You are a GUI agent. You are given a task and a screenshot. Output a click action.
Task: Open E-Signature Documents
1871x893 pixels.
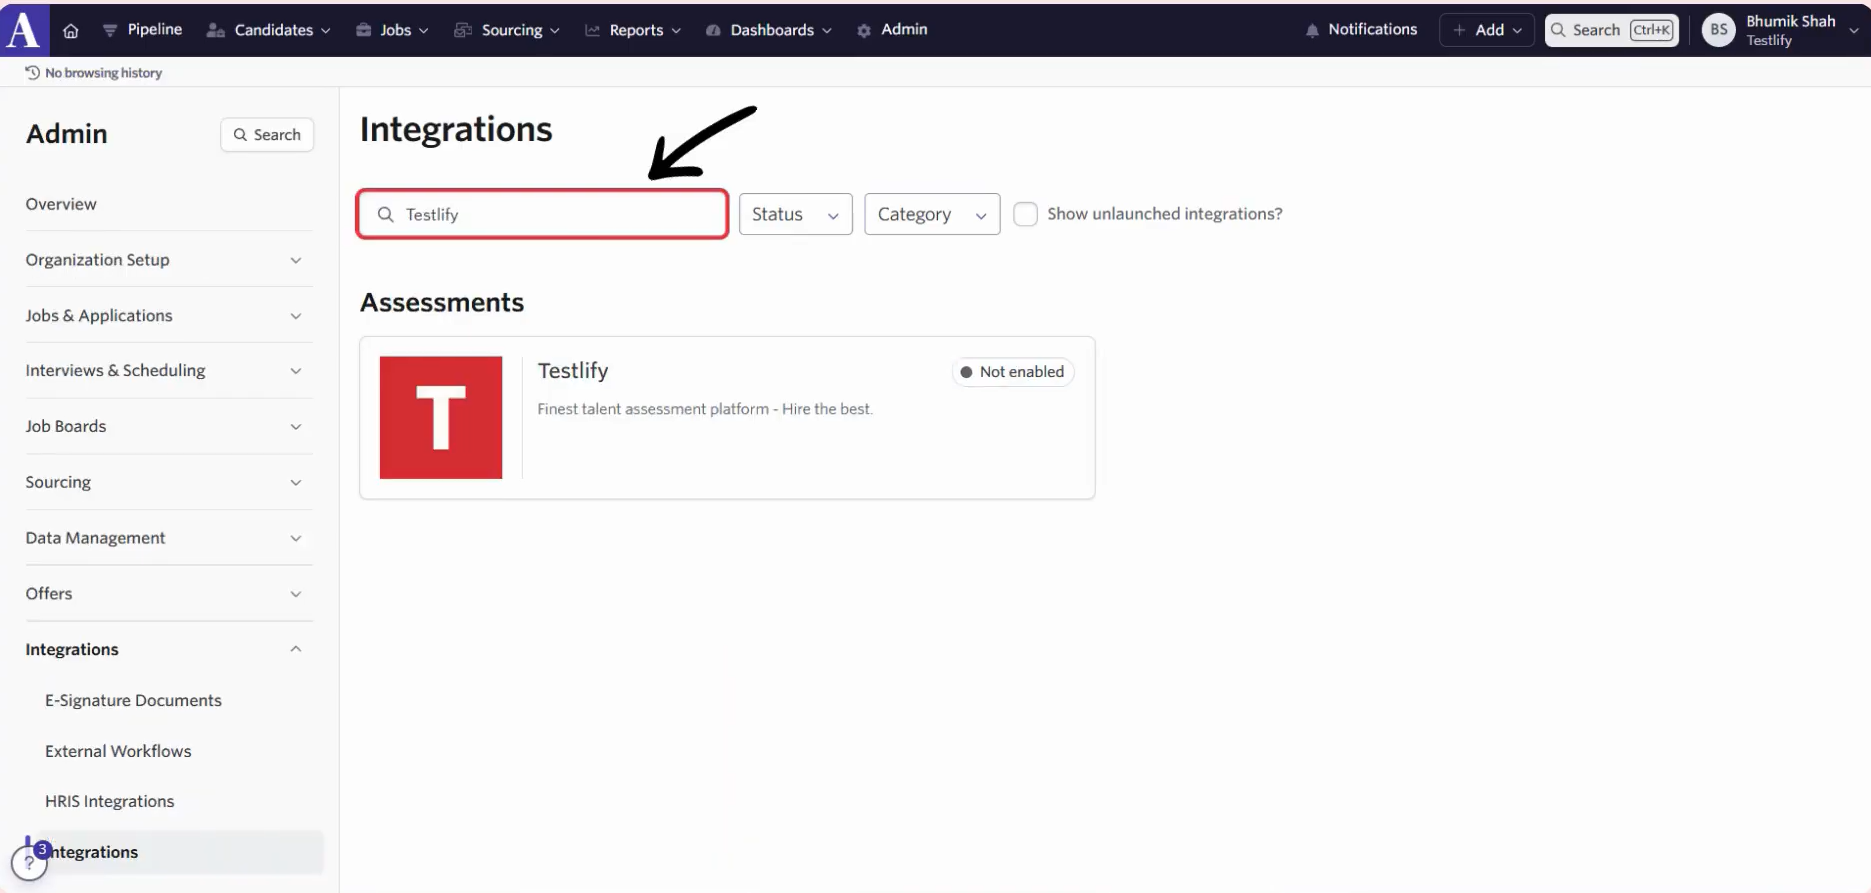[x=133, y=701]
